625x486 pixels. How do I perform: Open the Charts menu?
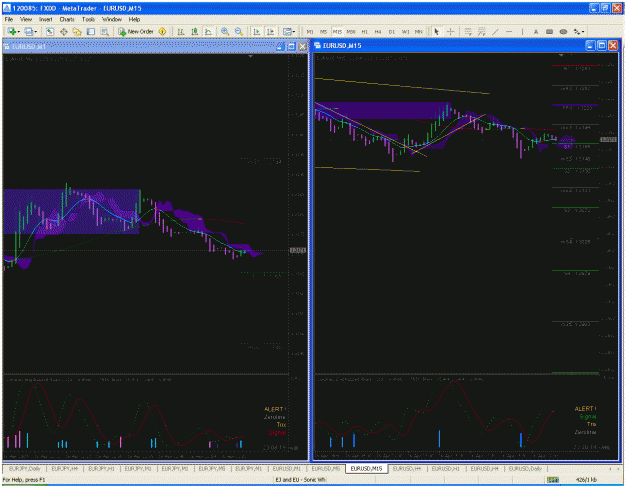[67, 19]
